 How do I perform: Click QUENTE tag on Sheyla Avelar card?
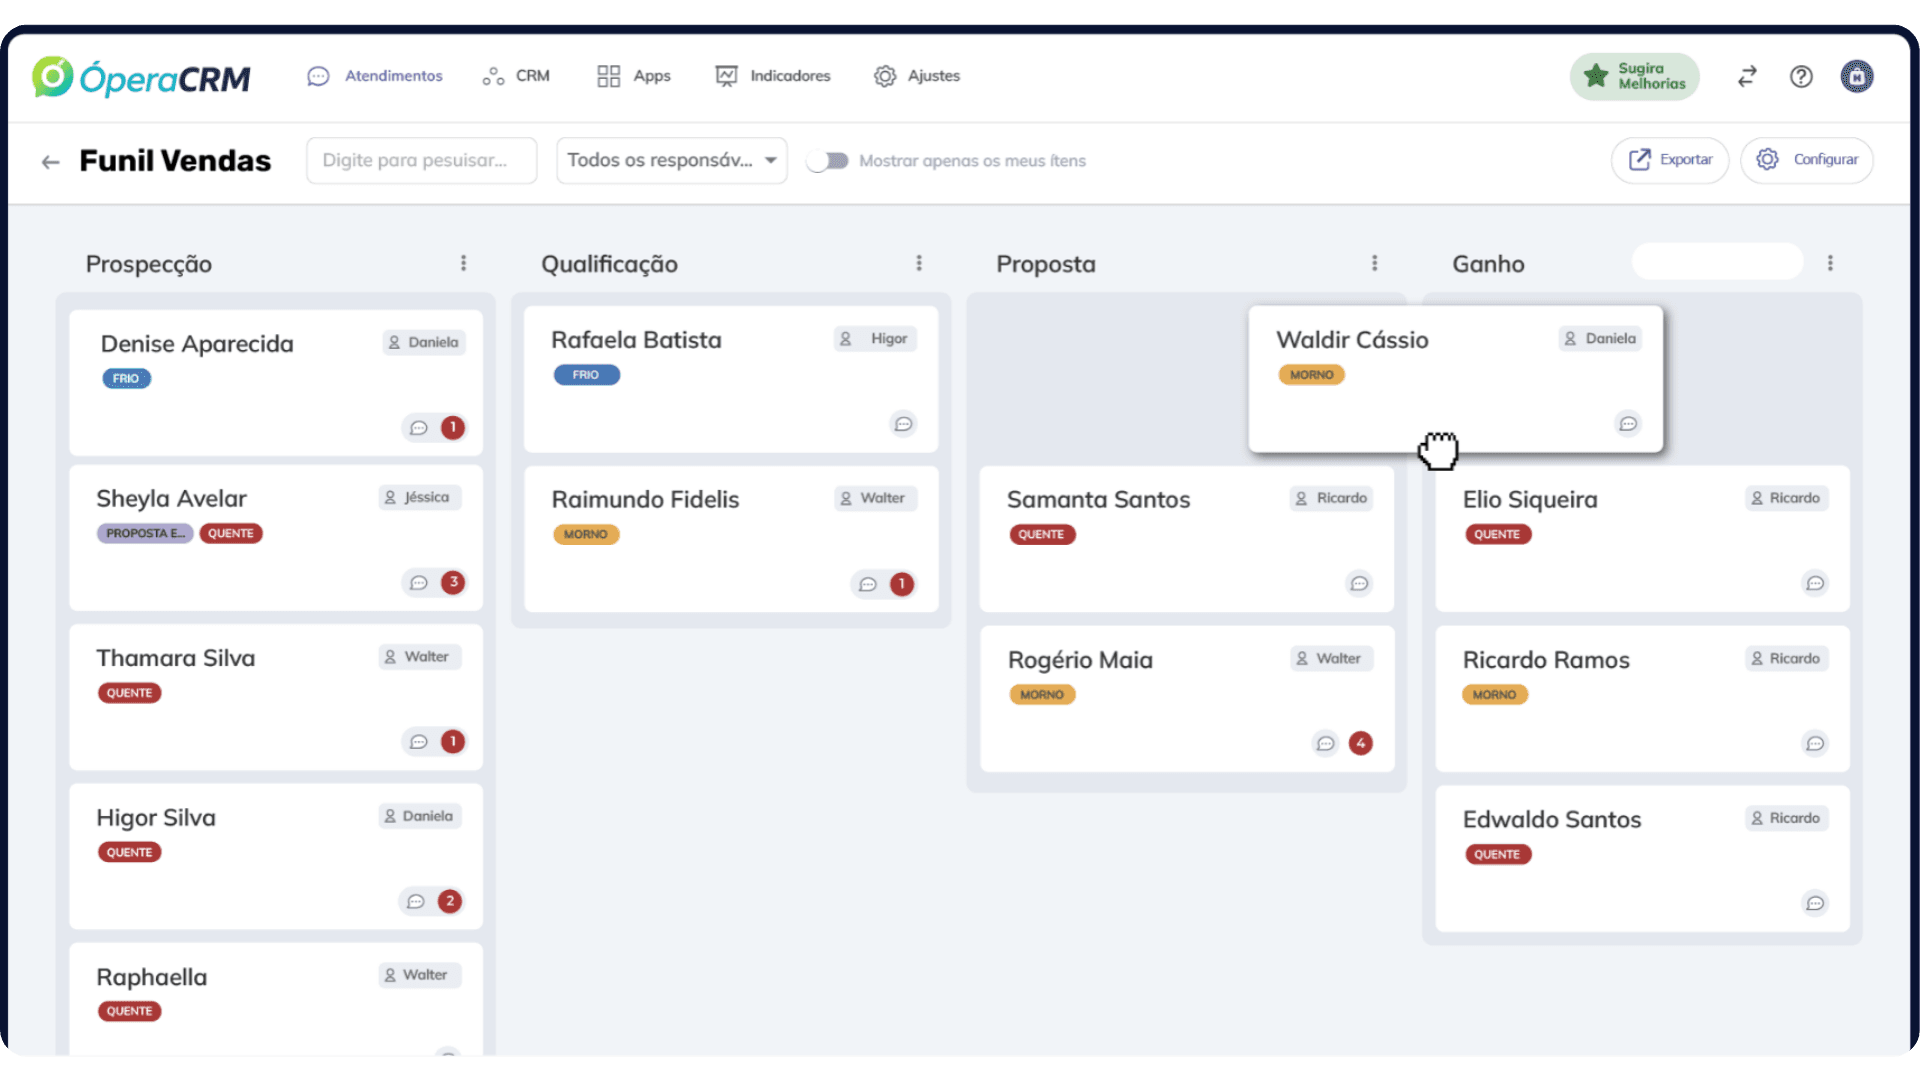point(231,534)
